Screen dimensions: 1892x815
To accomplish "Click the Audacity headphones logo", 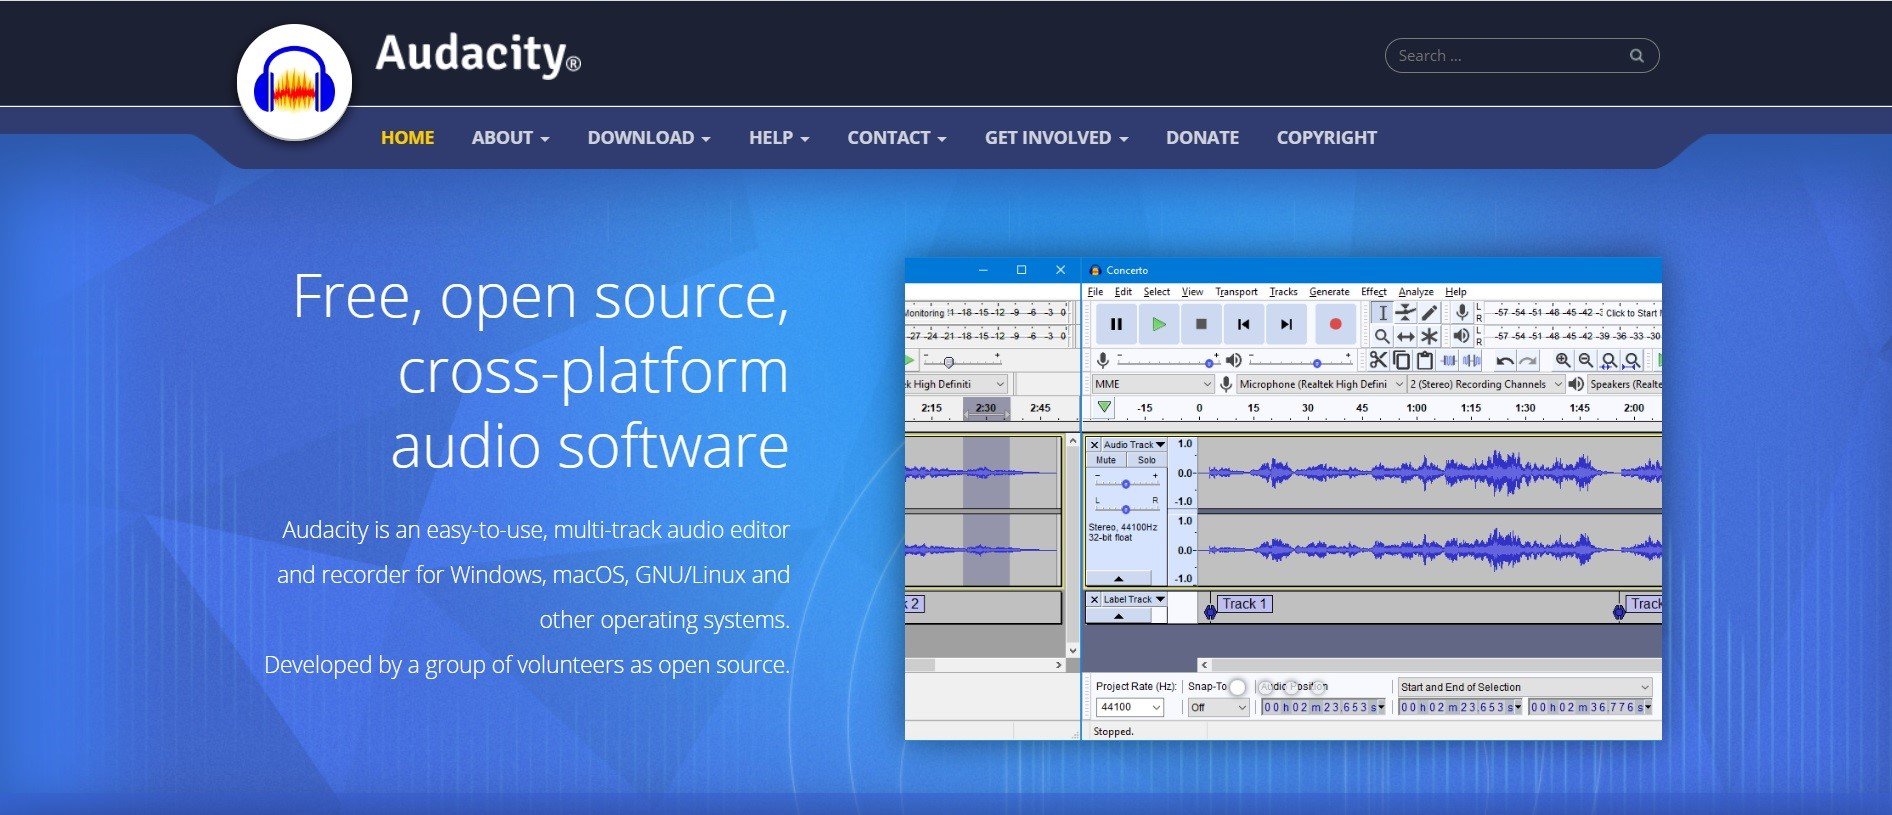I will (x=294, y=83).
